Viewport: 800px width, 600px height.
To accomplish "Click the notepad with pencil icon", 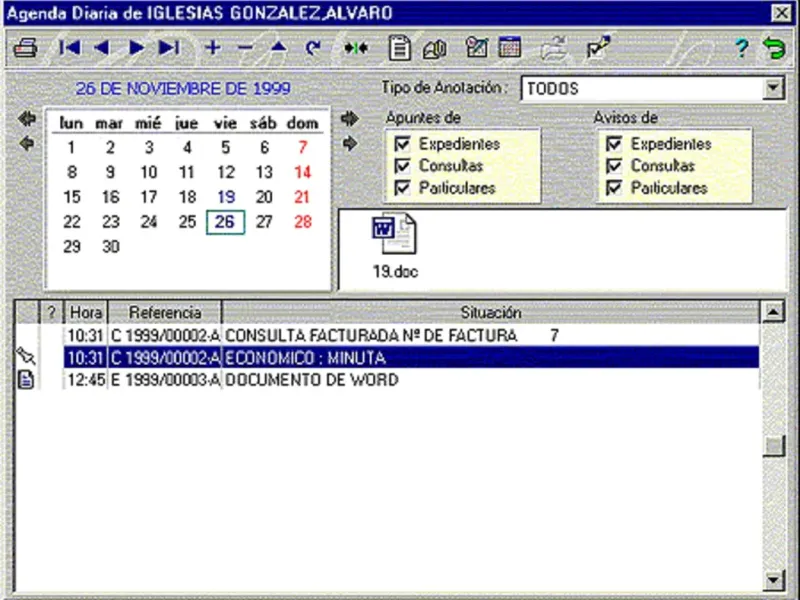I will 477,47.
